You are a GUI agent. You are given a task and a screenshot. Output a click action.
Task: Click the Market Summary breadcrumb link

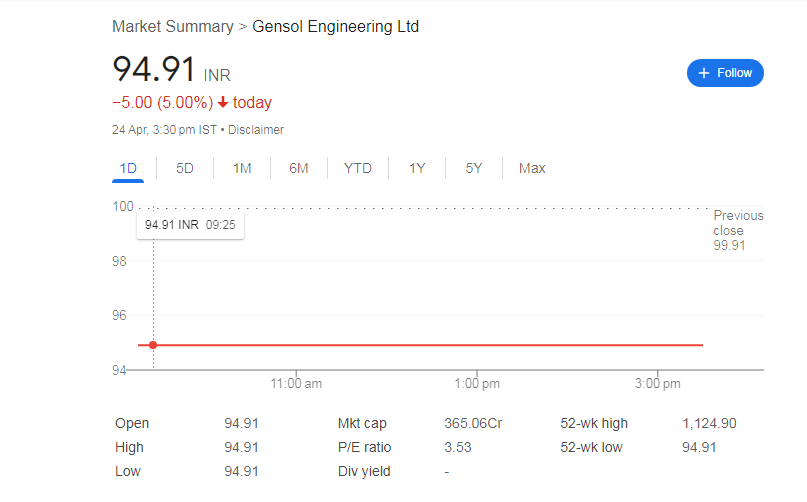(173, 26)
